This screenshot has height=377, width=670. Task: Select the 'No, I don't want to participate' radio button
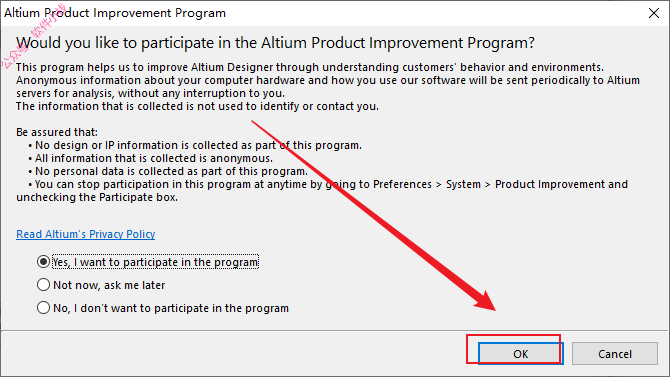coord(43,308)
